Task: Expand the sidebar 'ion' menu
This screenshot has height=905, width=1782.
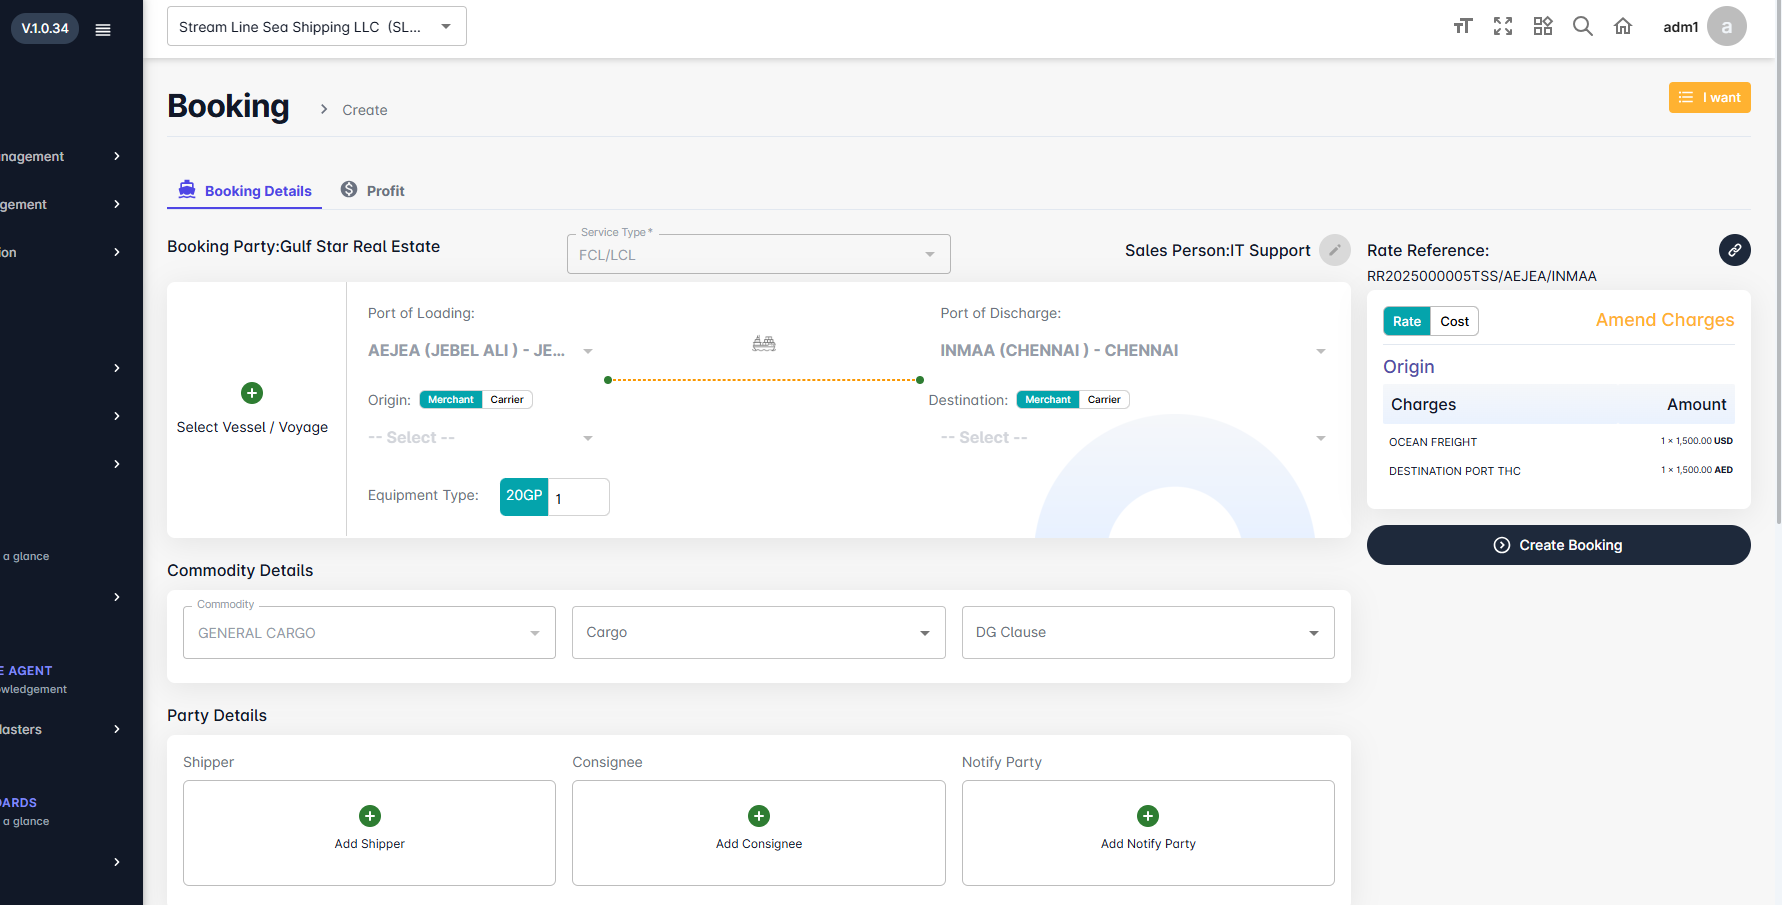Action: click(62, 252)
